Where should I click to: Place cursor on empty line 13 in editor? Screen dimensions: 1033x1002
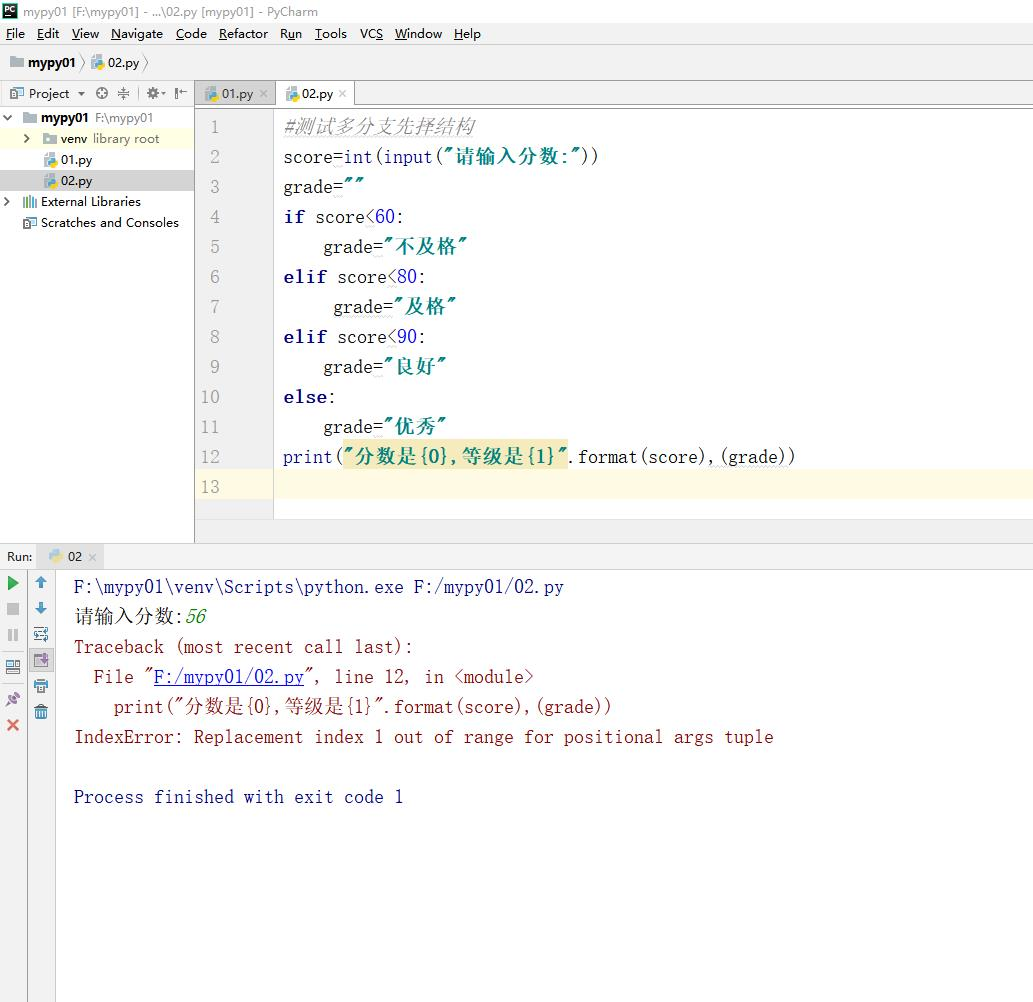coord(652,486)
